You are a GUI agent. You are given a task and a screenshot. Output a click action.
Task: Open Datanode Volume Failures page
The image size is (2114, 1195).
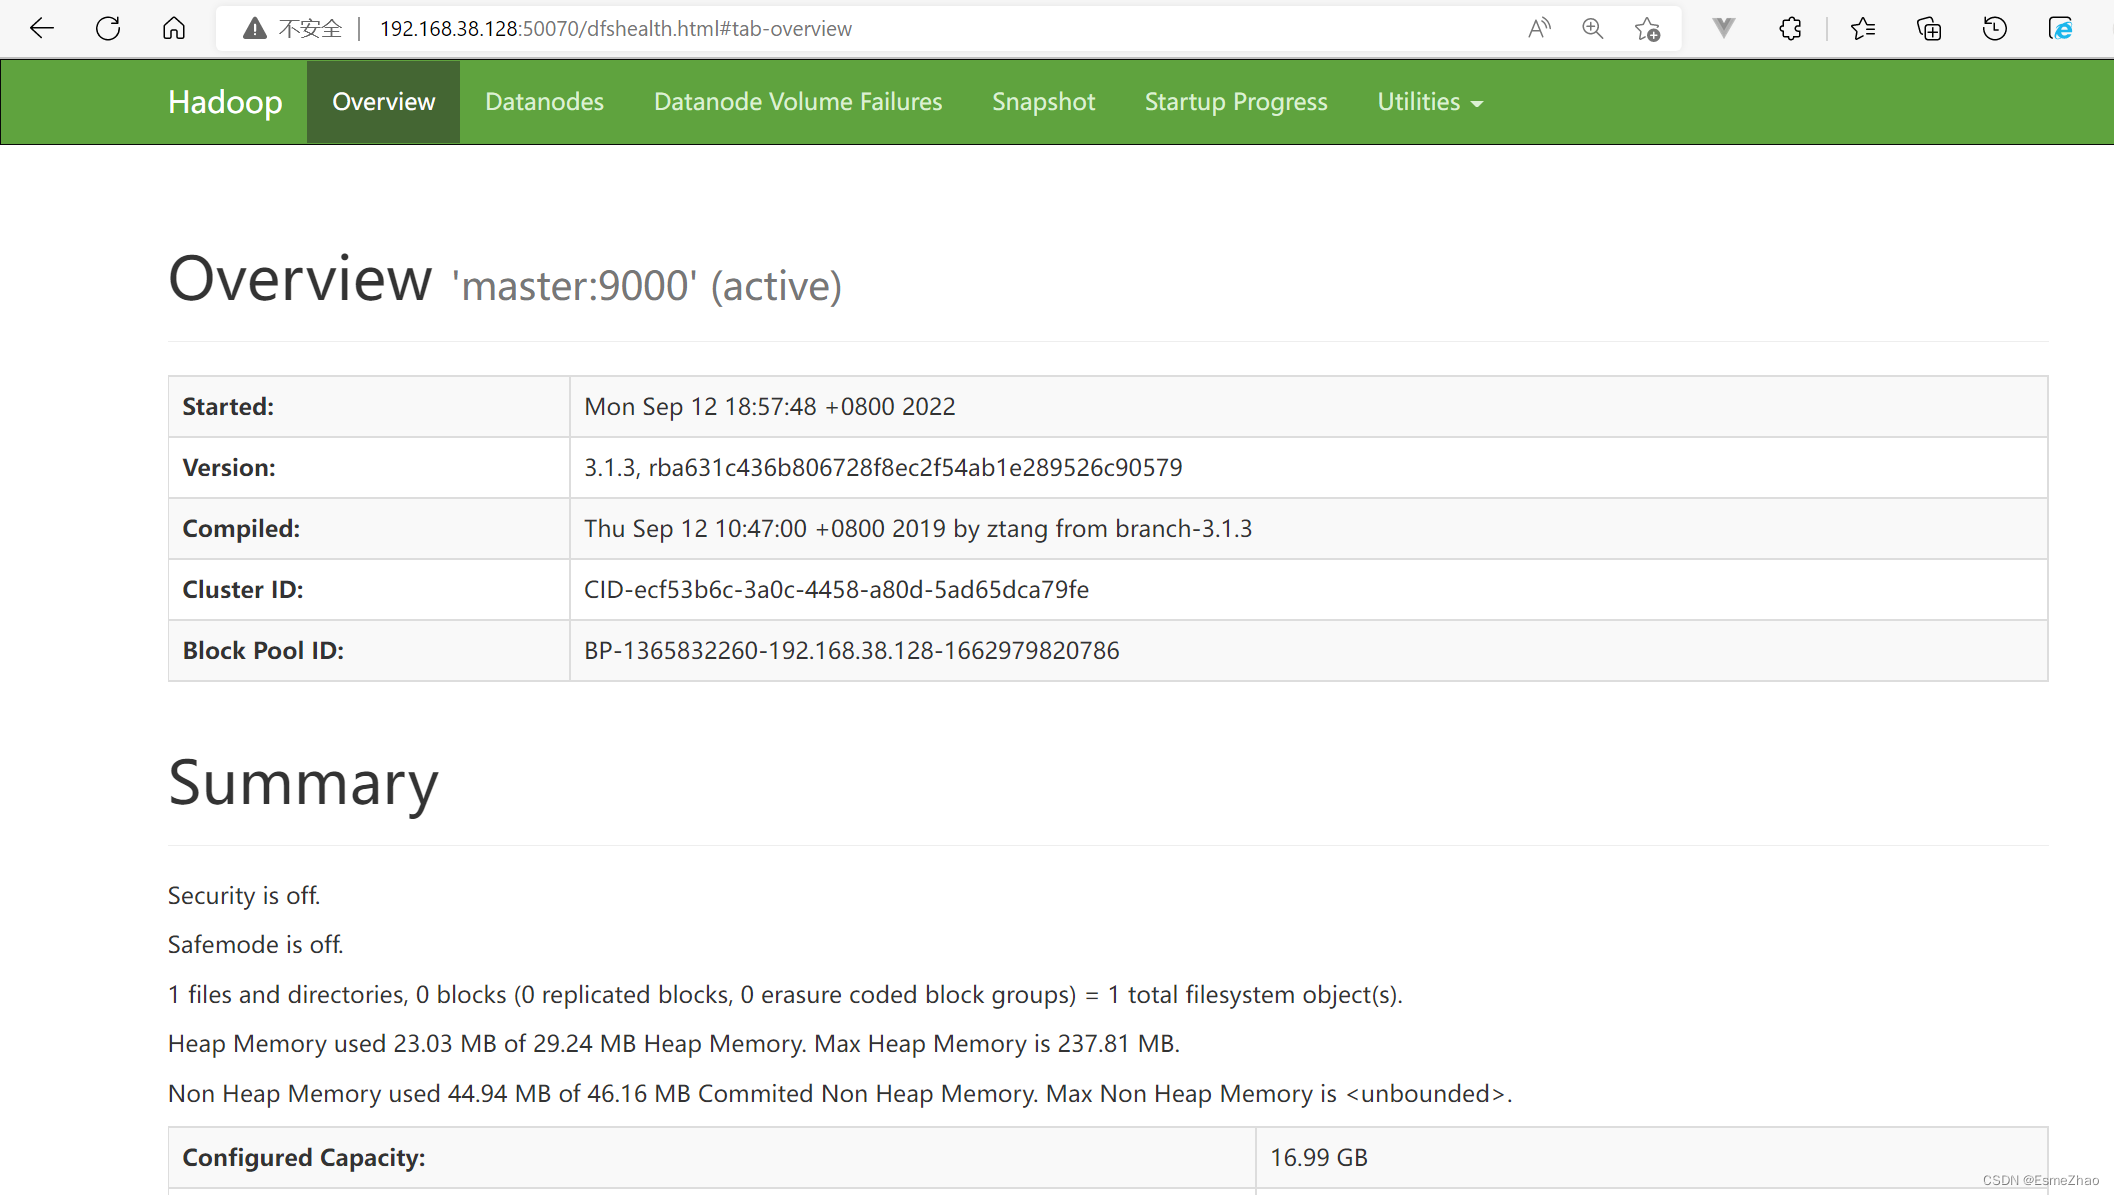coord(798,101)
